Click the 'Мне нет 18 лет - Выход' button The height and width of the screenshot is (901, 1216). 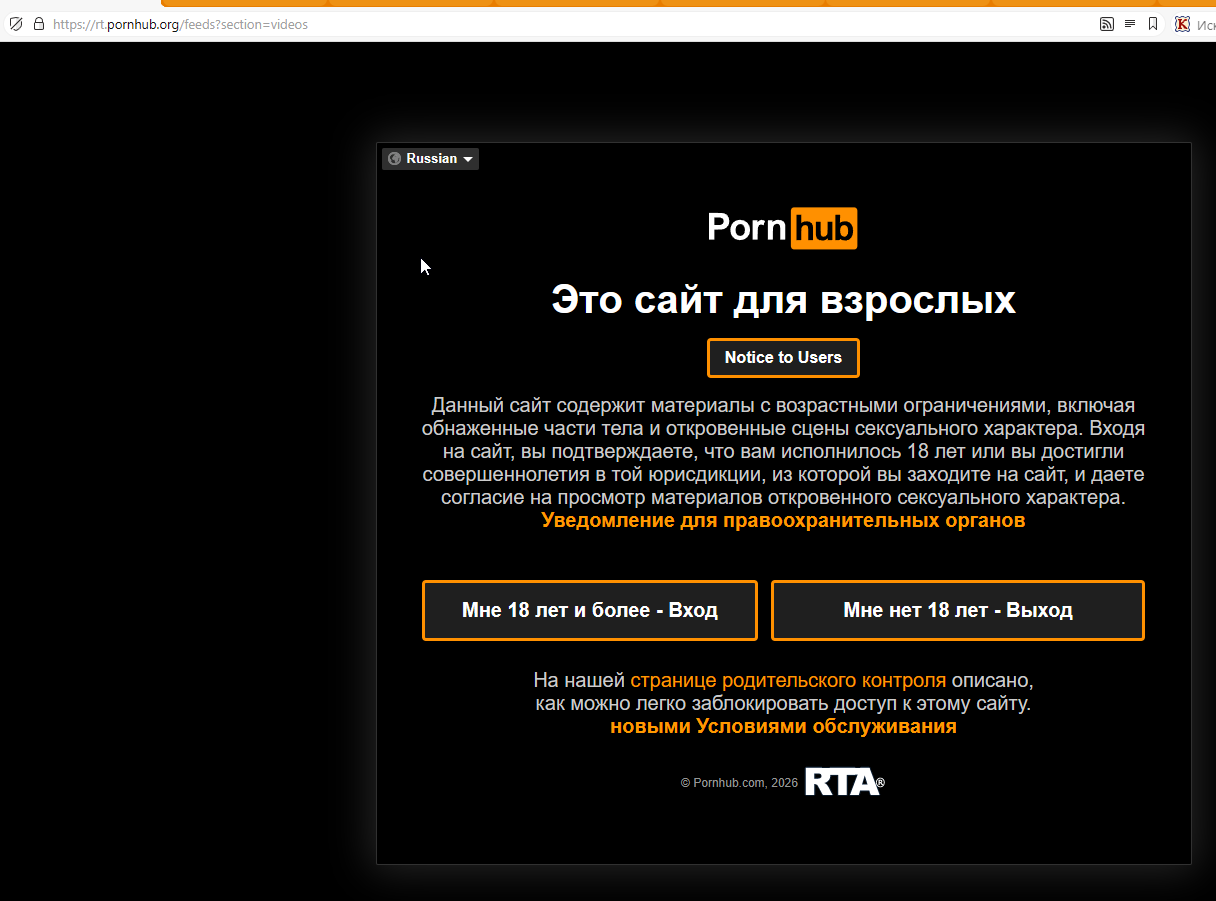pyautogui.click(x=958, y=610)
